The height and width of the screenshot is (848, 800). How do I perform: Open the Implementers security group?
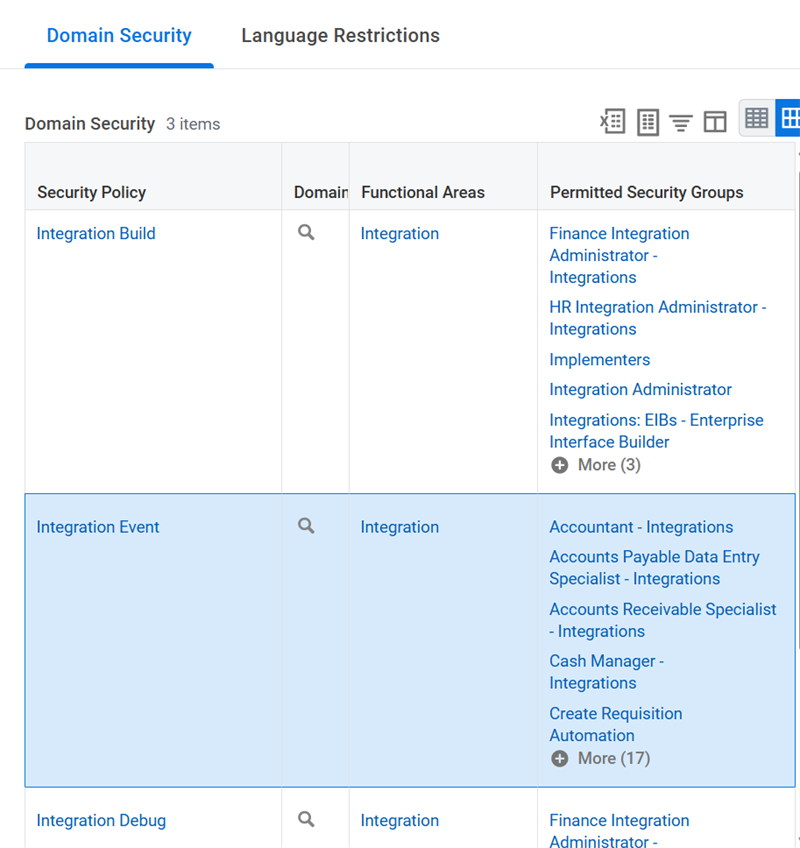(x=599, y=360)
